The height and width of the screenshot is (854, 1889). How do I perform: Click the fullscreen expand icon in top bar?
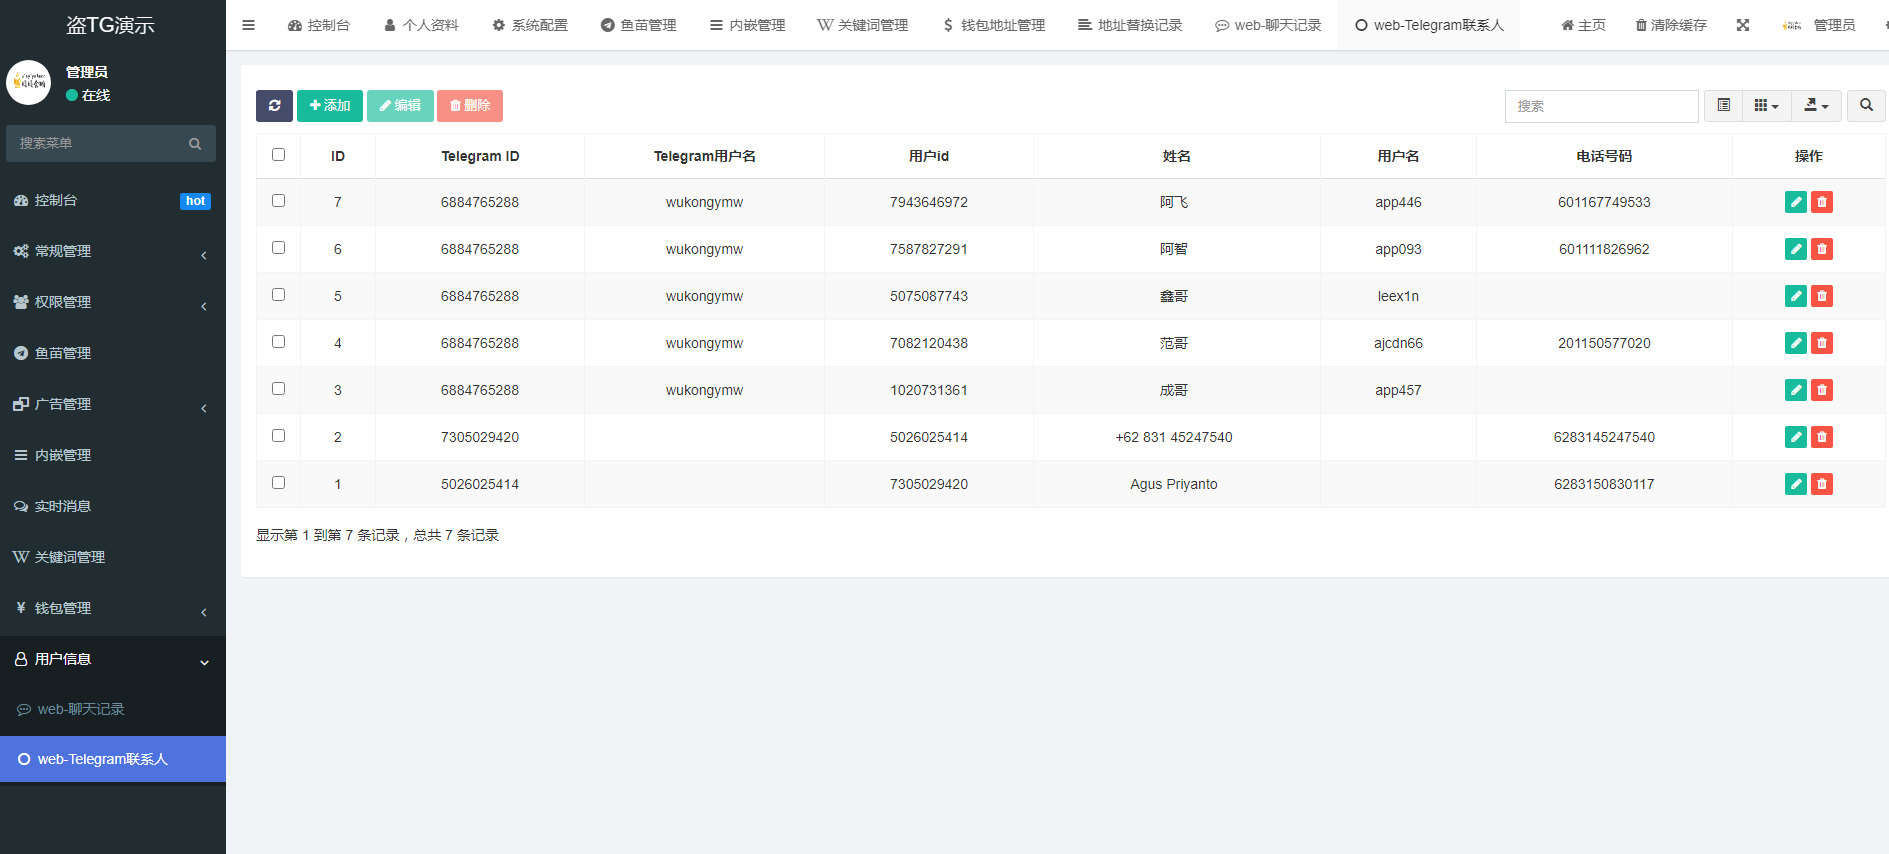[x=1743, y=25]
